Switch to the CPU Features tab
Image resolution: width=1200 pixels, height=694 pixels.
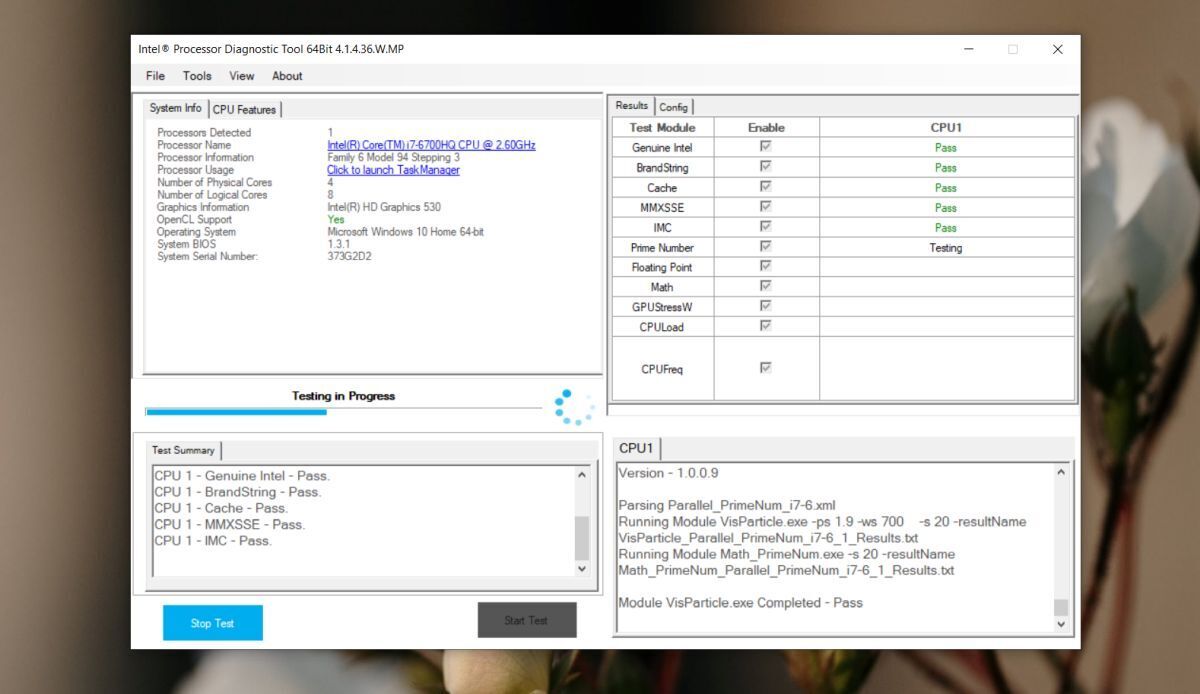click(244, 108)
